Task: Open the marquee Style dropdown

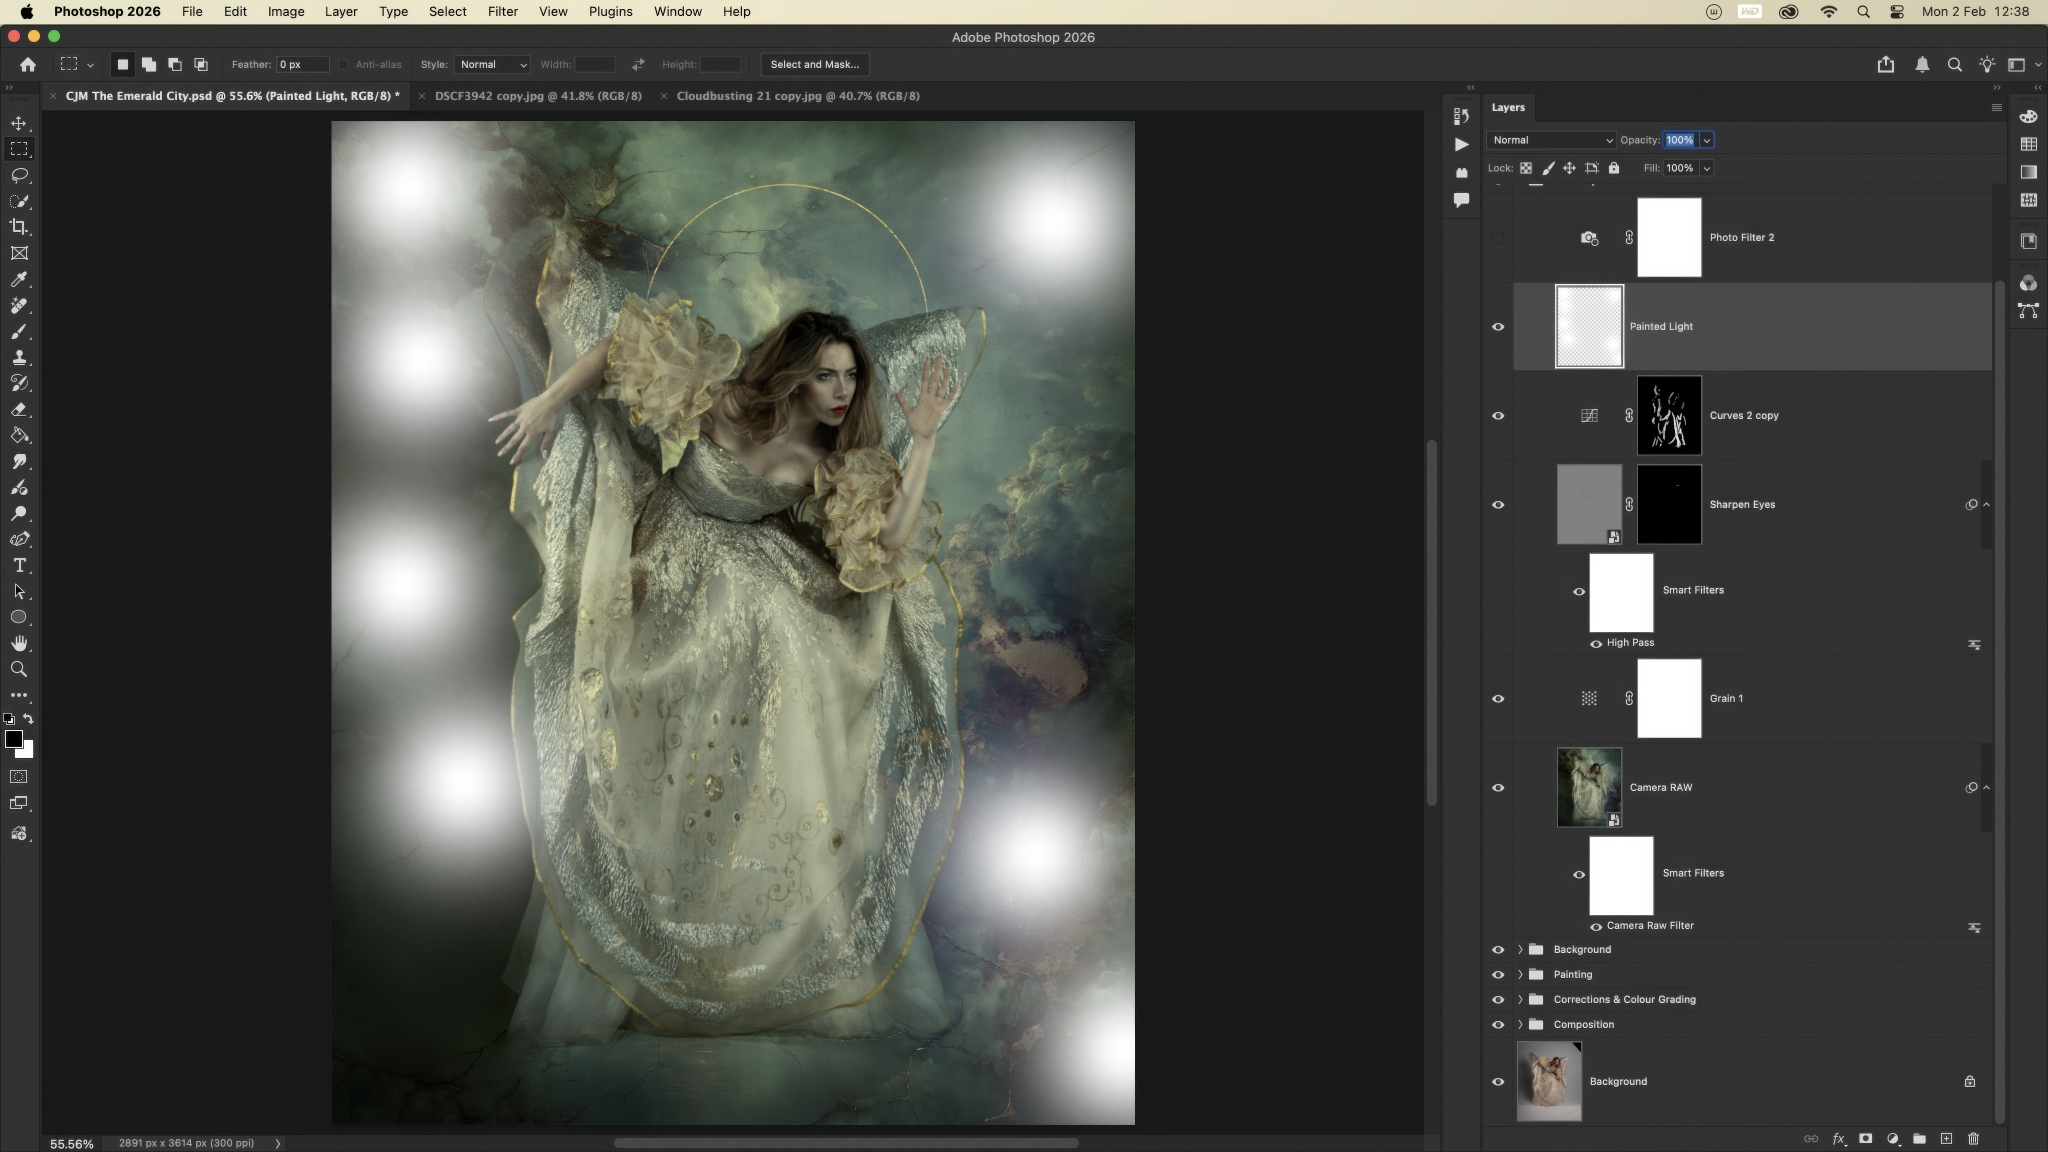Action: tap(491, 64)
